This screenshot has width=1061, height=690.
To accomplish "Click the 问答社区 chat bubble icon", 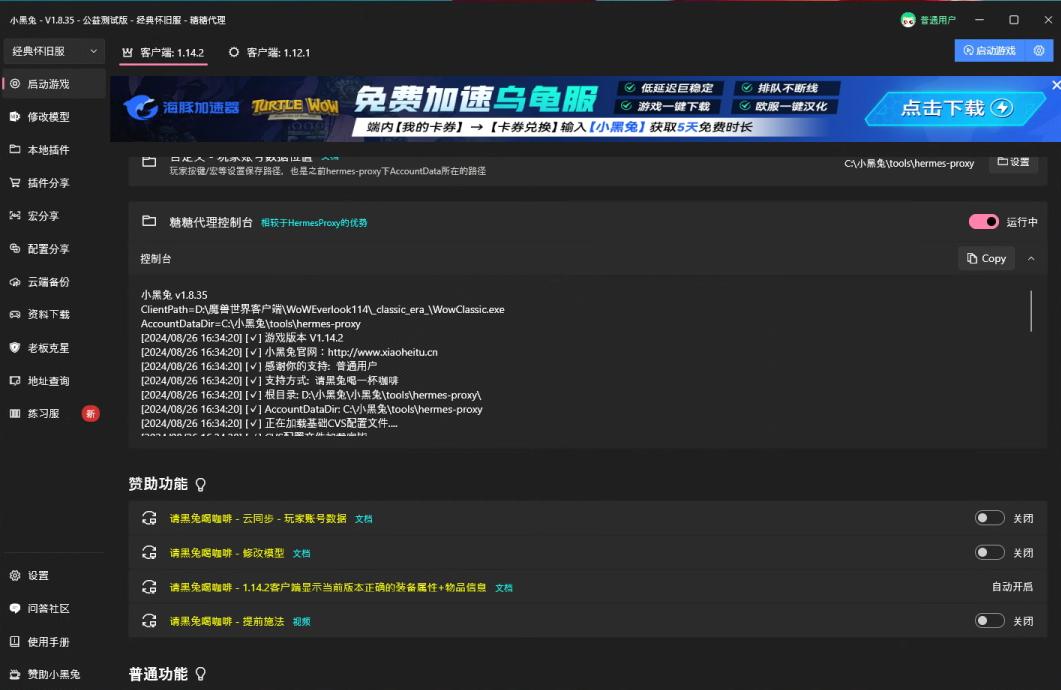I will (15, 608).
